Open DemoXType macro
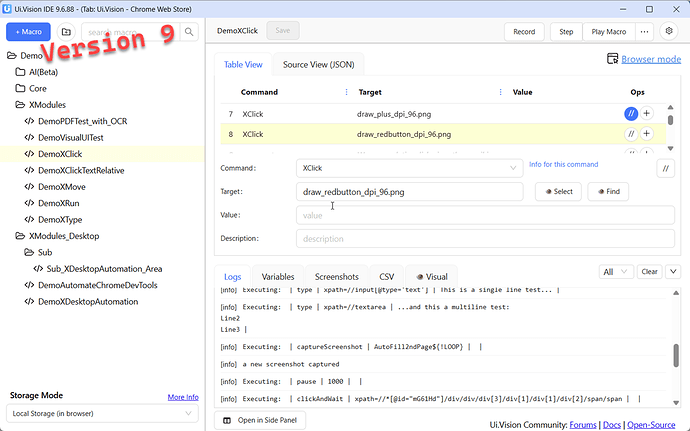 click(60, 220)
